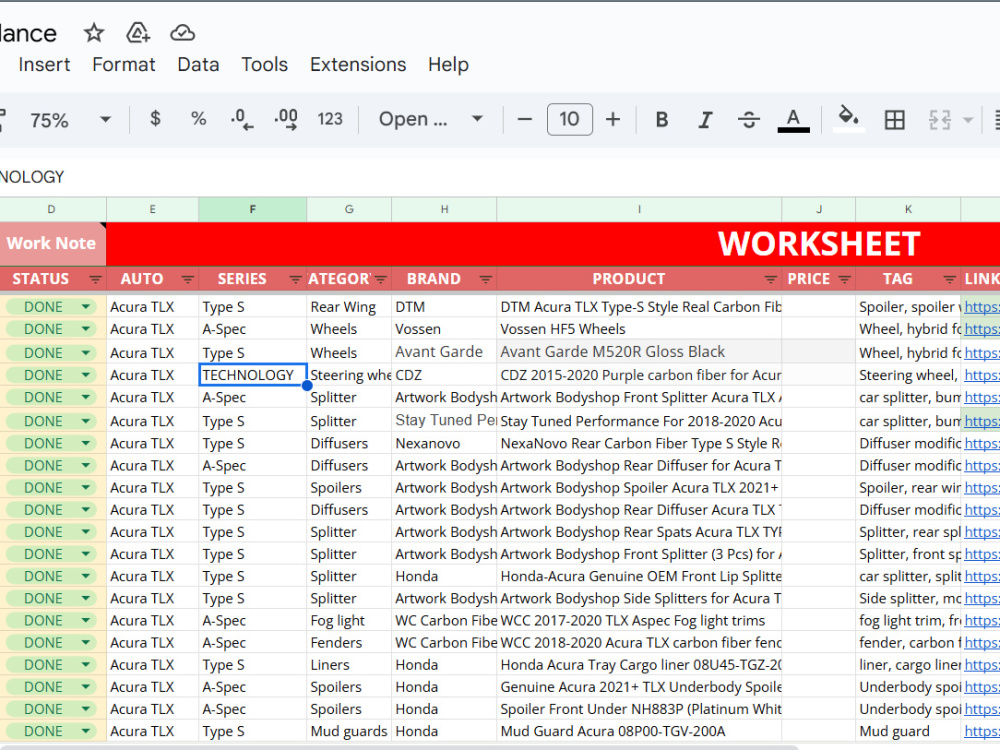Image resolution: width=1000 pixels, height=750 pixels.
Task: Select the TECHNOLOGY series cell
Action: point(253,375)
